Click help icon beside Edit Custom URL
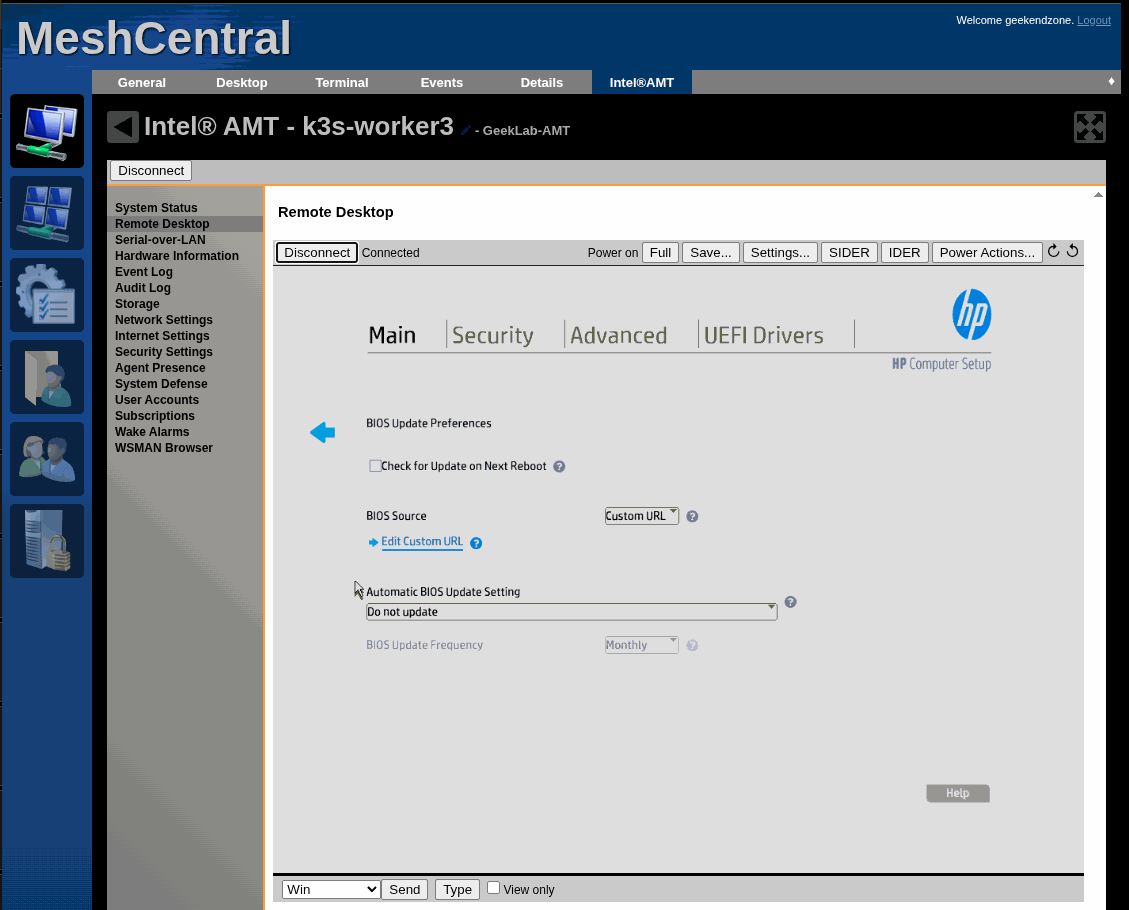Screen dimensions: 1129x910 (x=476, y=543)
